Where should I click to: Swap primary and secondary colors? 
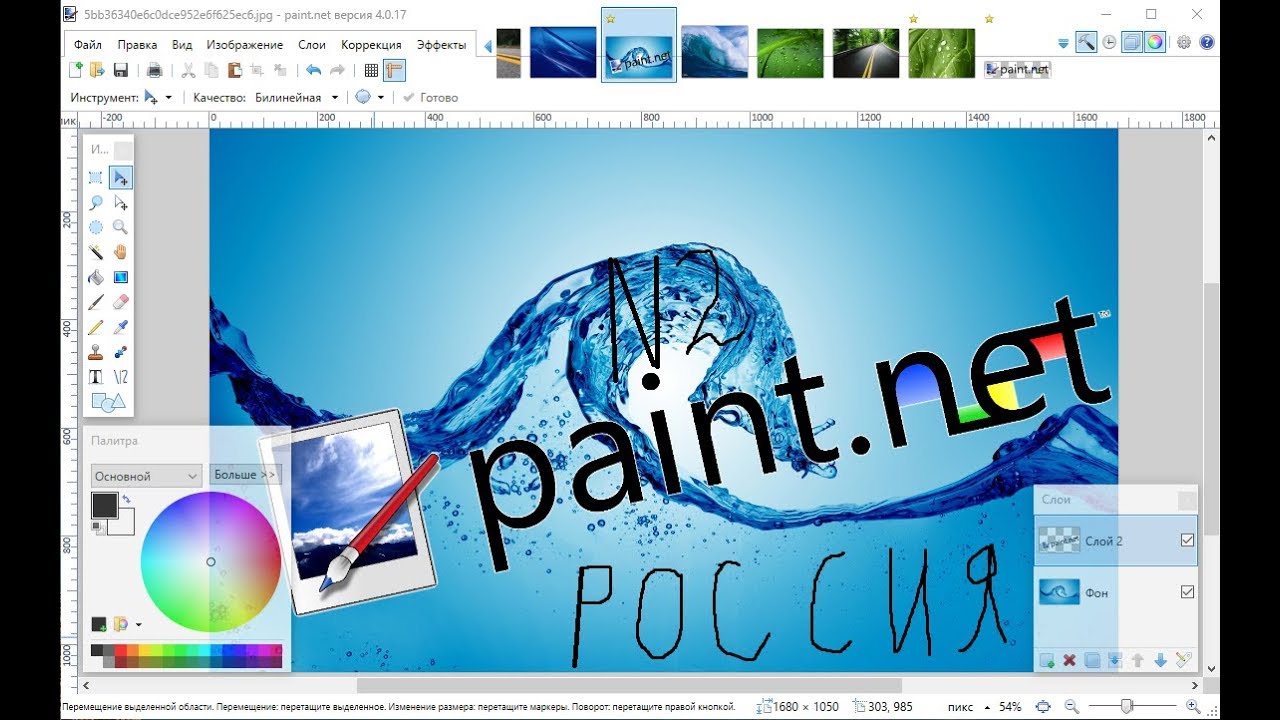coord(127,498)
